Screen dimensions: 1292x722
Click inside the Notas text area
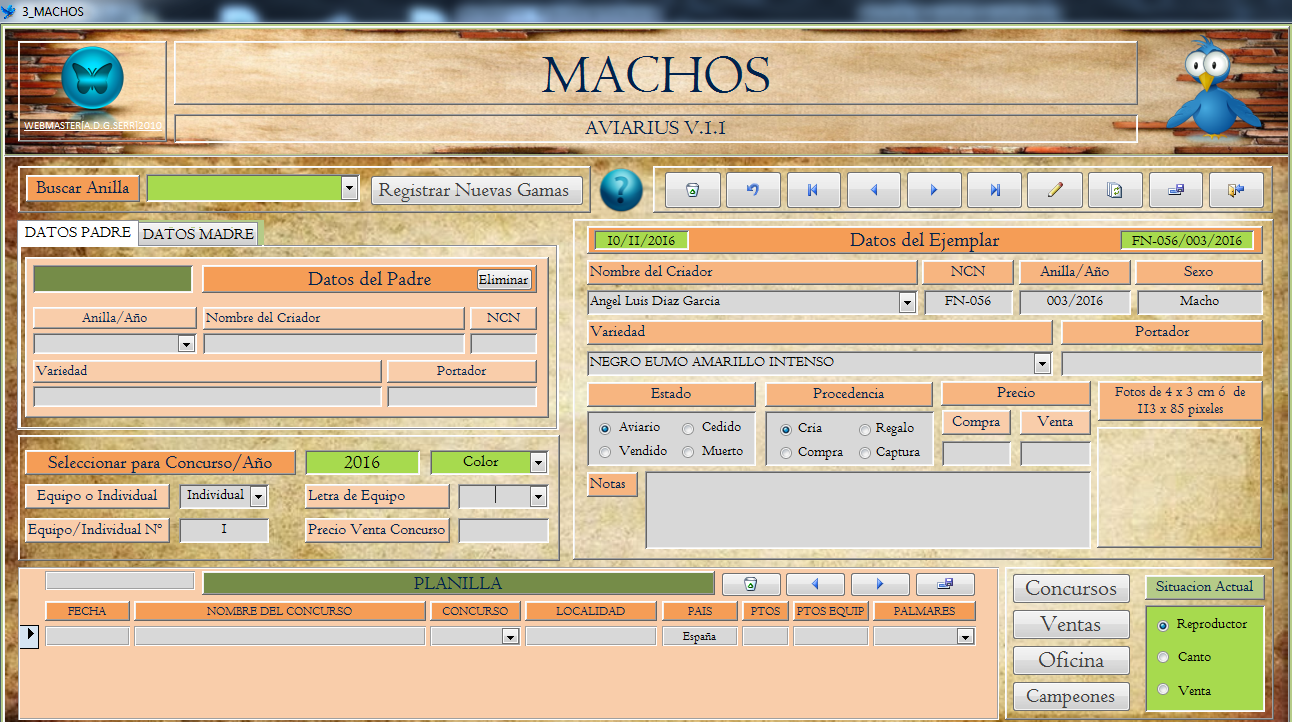[x=866, y=510]
